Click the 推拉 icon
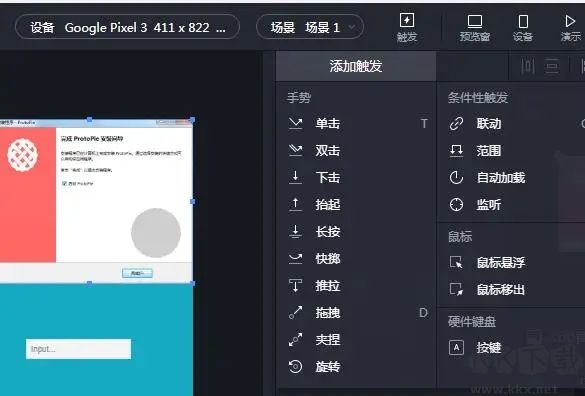 (x=295, y=286)
